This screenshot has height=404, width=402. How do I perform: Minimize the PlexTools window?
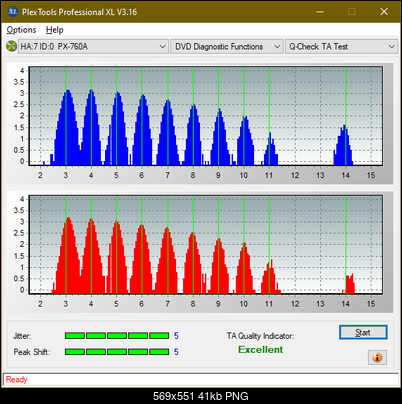[320, 12]
